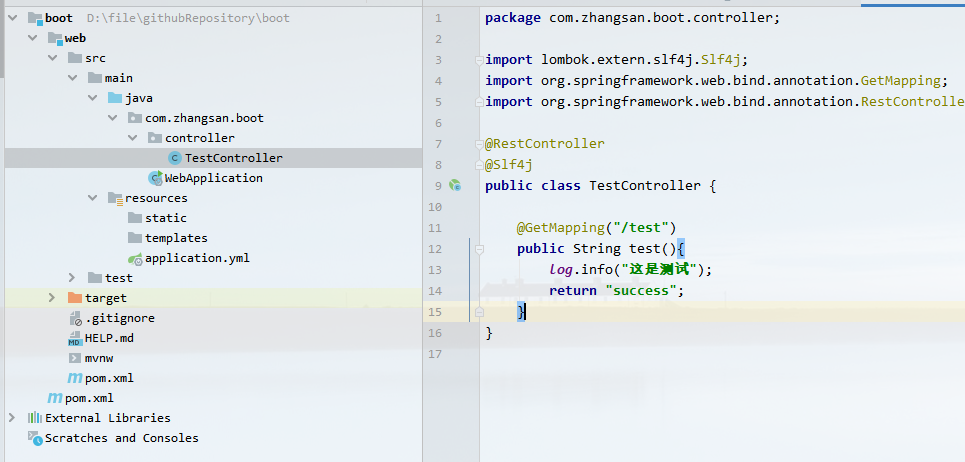Click the package declaration on line 1

pyautogui.click(x=633, y=18)
